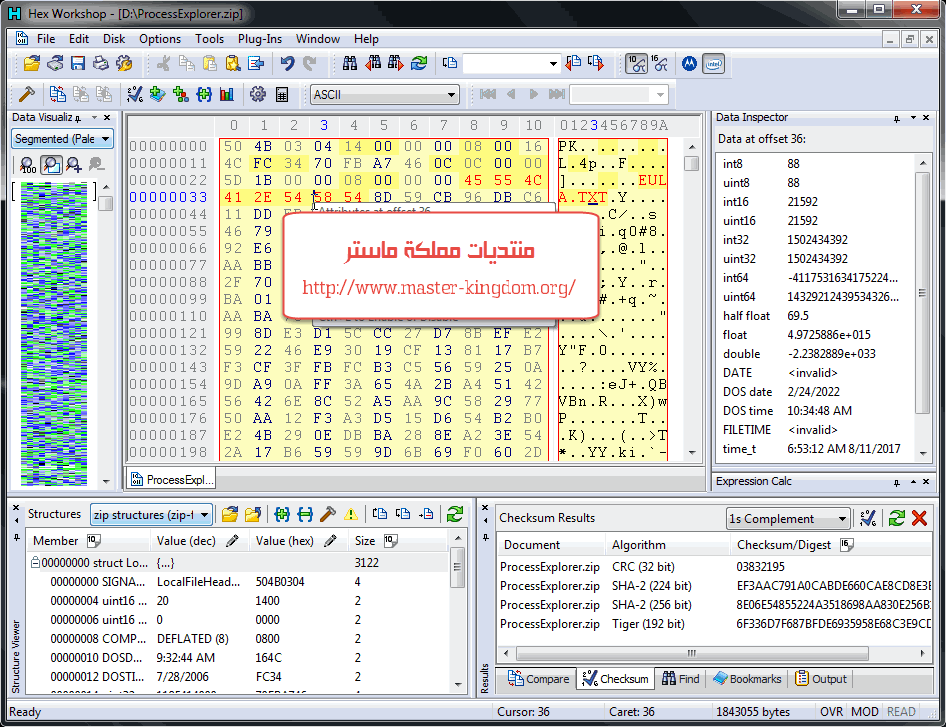Toggle the decimal offset display button
The image size is (946, 727).
636,63
